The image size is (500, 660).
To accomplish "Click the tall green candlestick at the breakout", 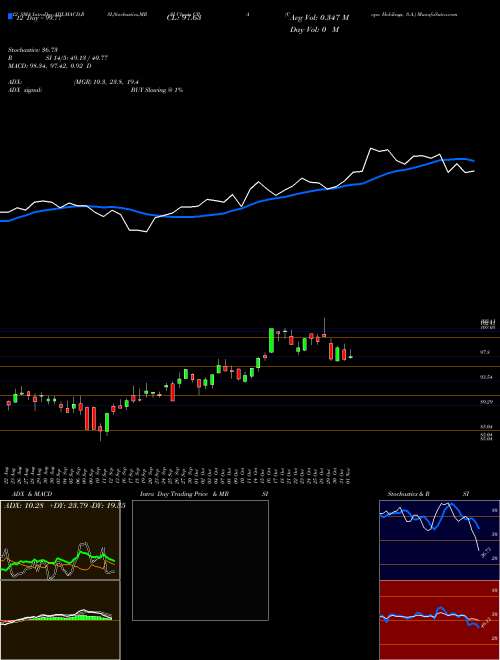I will point(271,340).
